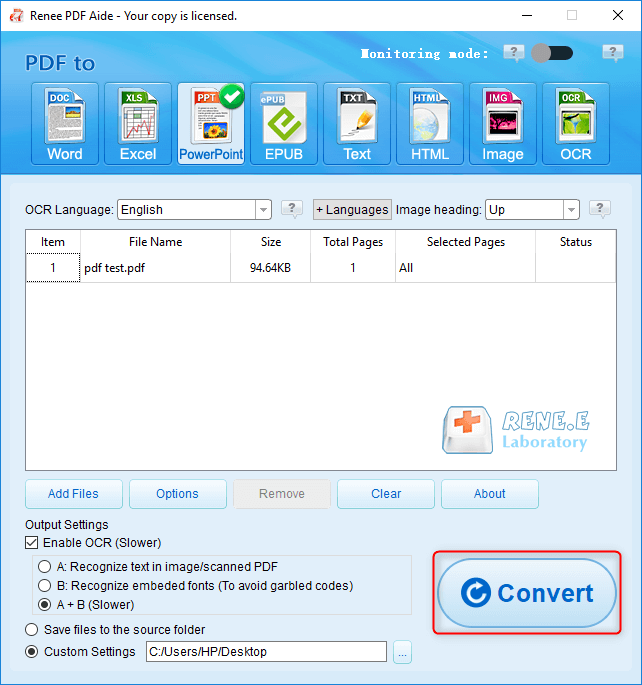Click Add Files button
Viewport: 642px width, 685px height.
[x=73, y=494]
